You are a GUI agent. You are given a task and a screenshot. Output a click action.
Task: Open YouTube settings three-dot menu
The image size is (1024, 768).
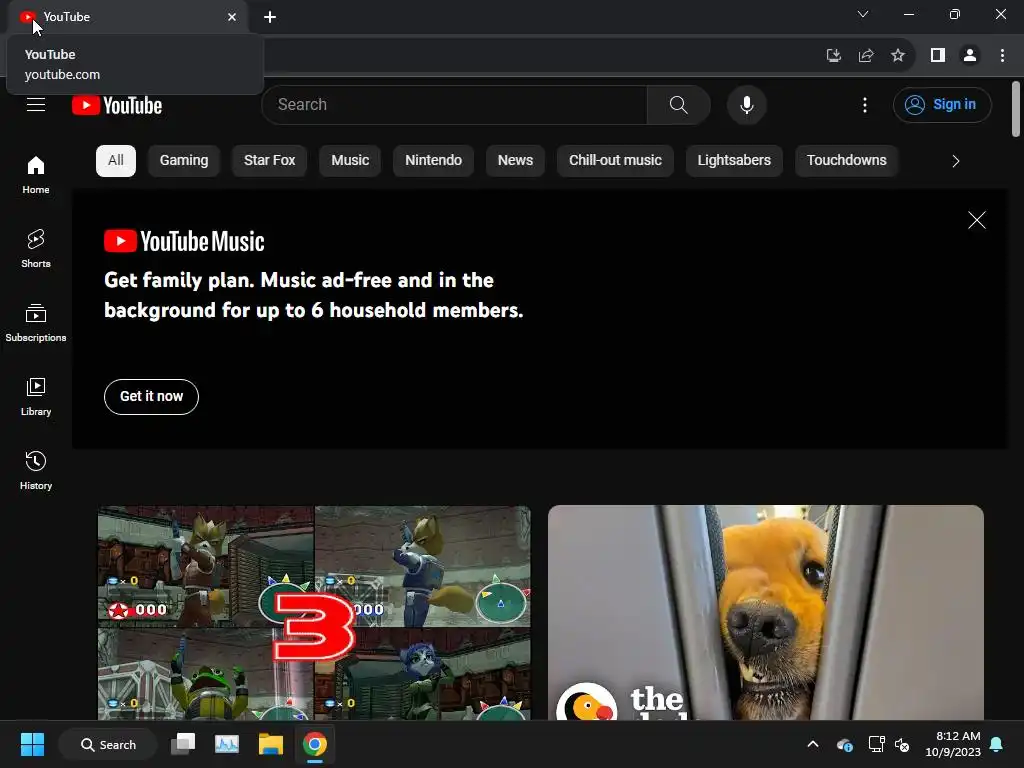click(x=865, y=105)
